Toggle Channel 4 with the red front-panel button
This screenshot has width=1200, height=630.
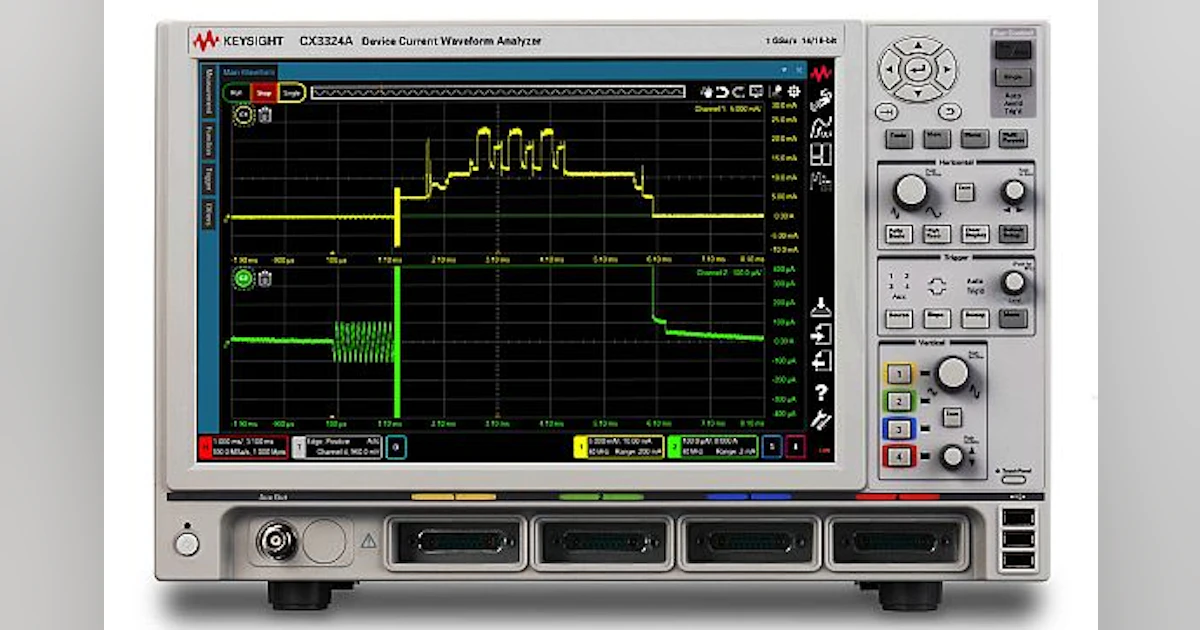click(899, 456)
